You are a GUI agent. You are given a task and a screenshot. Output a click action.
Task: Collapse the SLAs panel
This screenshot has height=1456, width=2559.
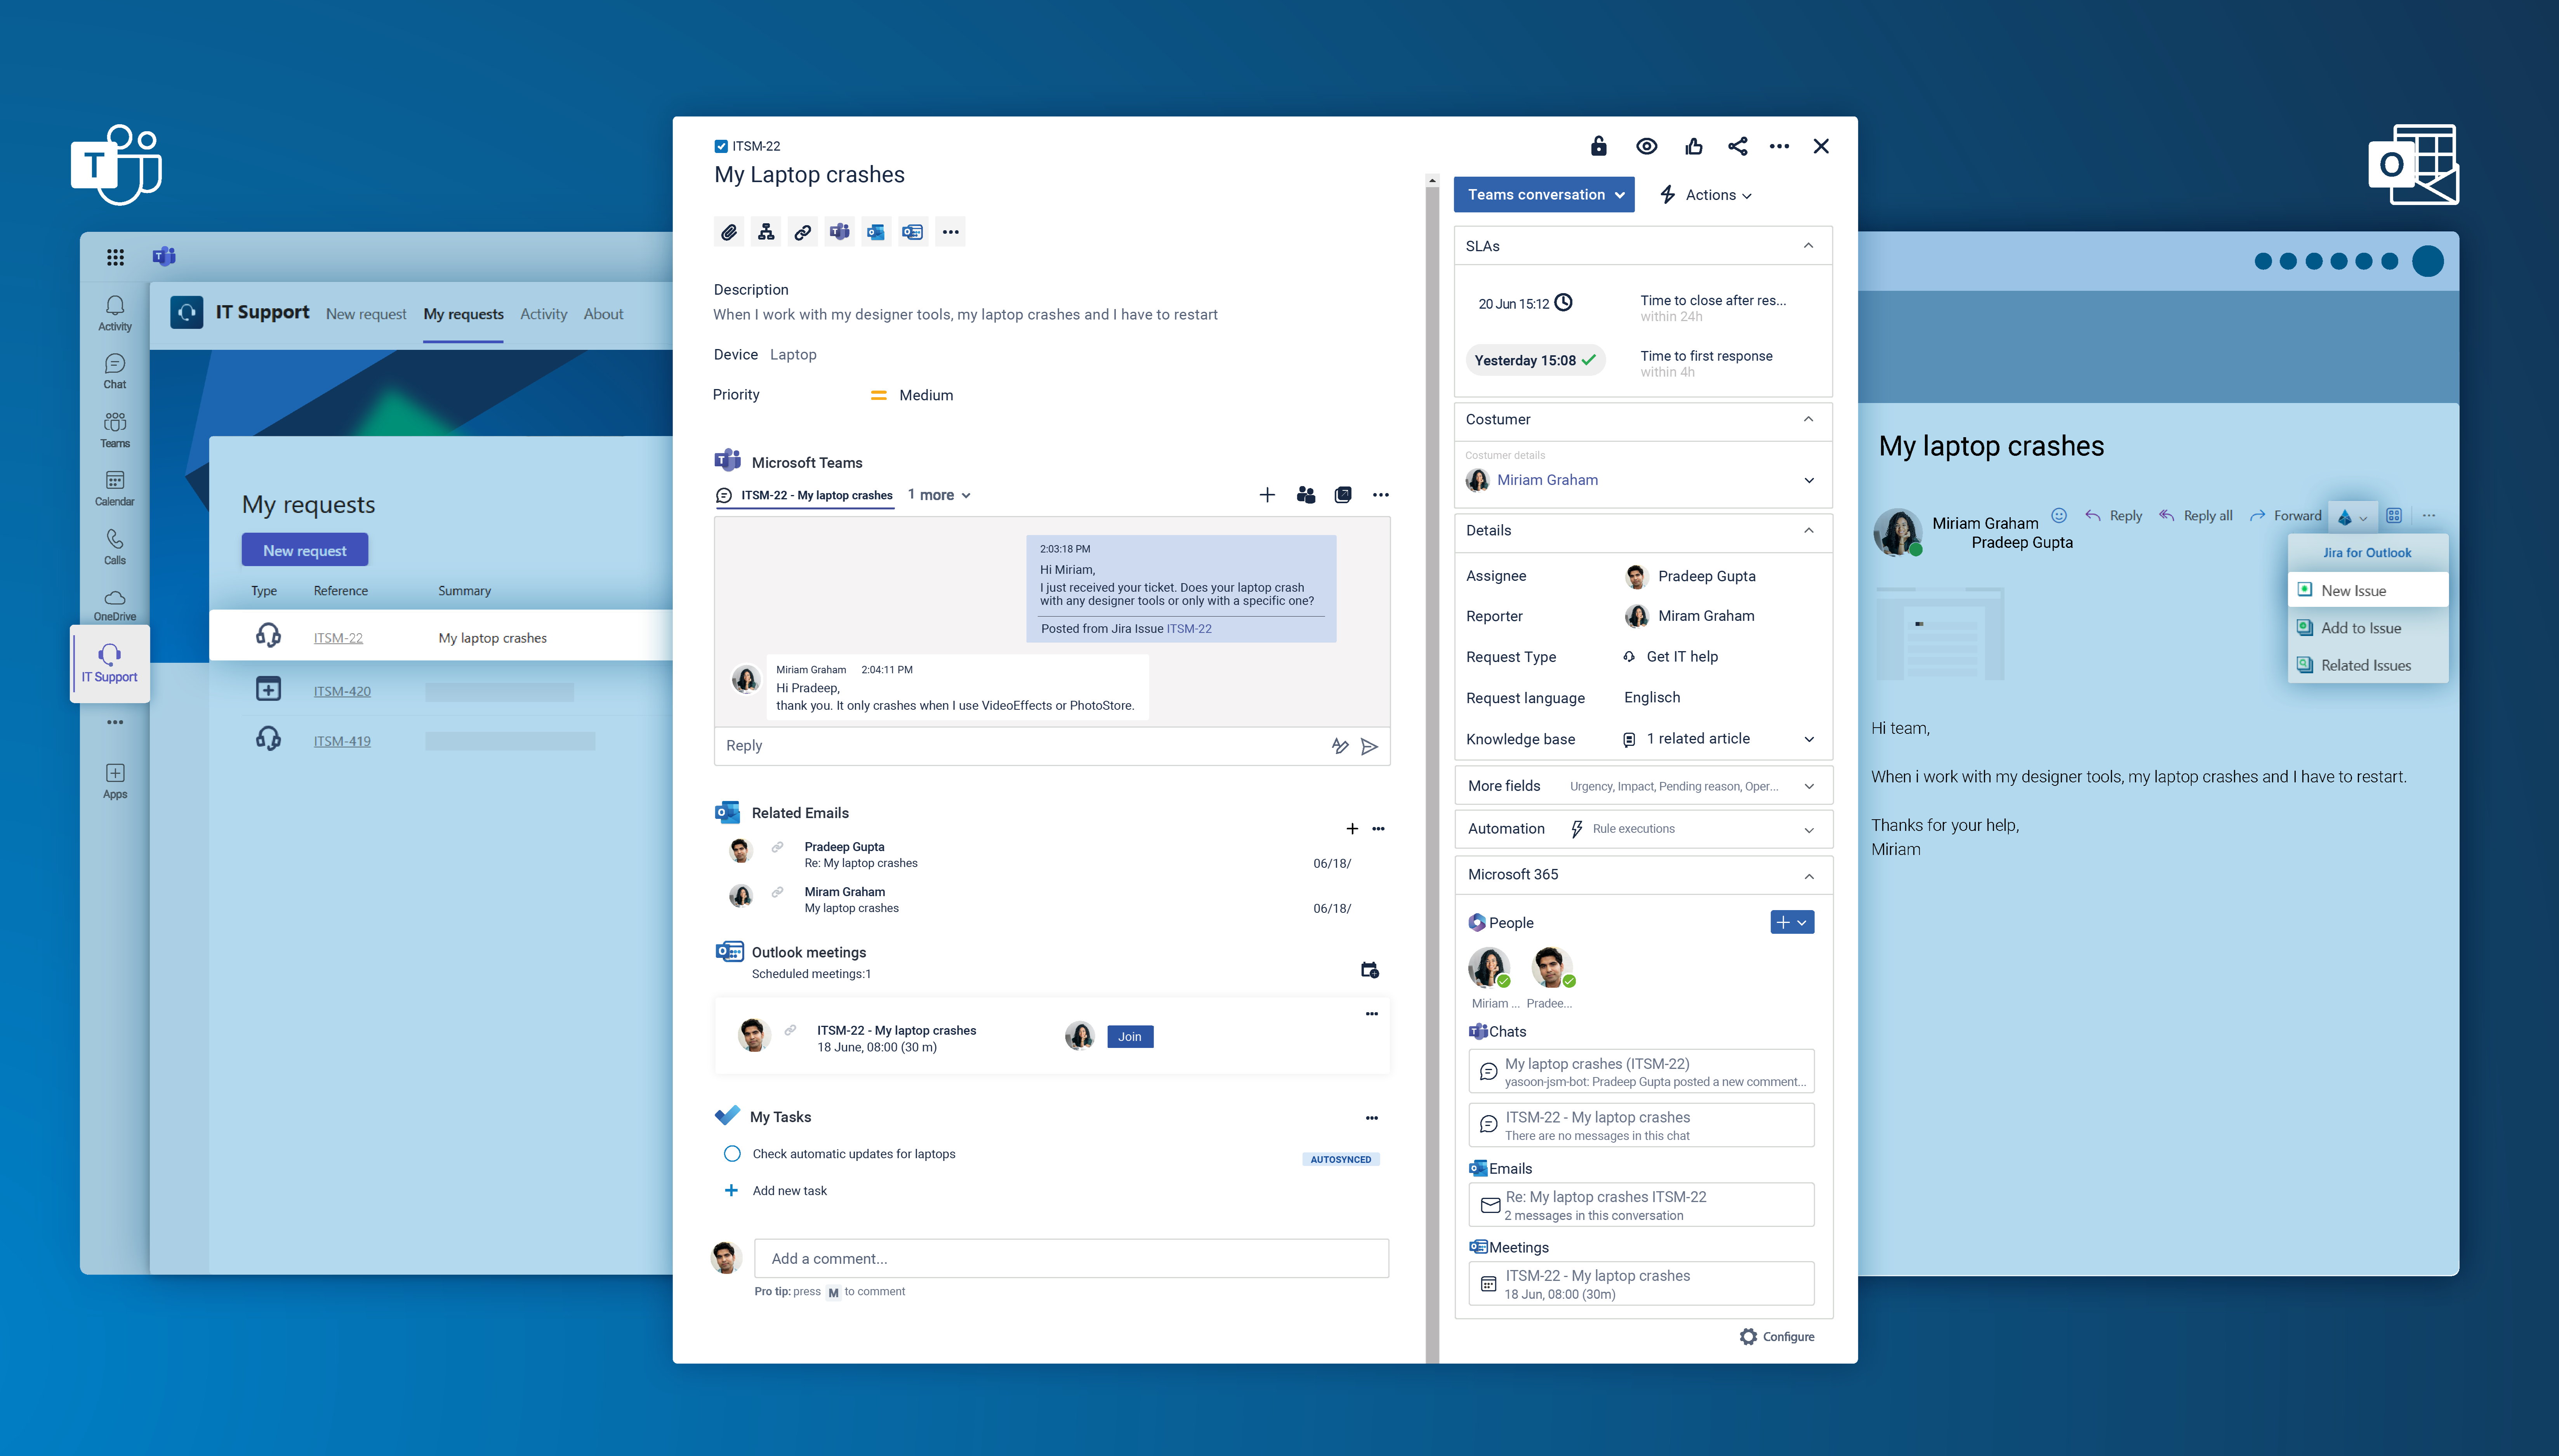1808,246
